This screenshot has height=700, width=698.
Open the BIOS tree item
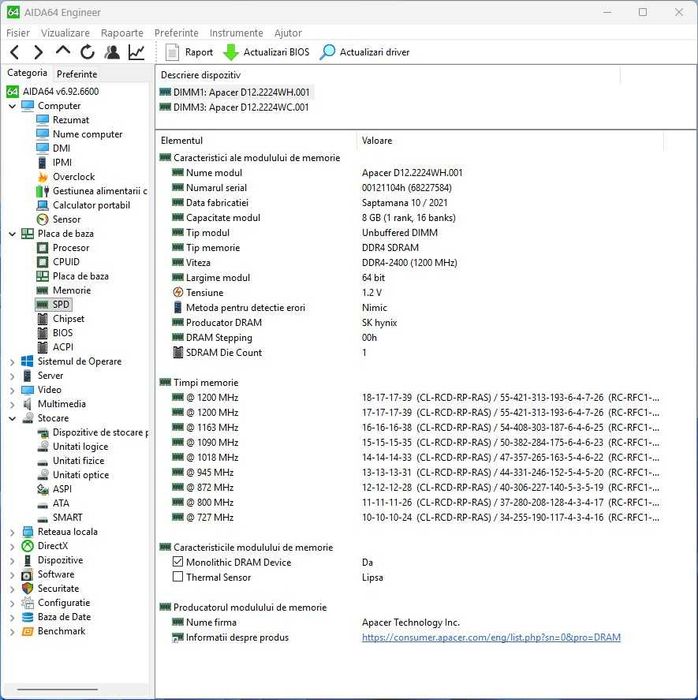55,333
